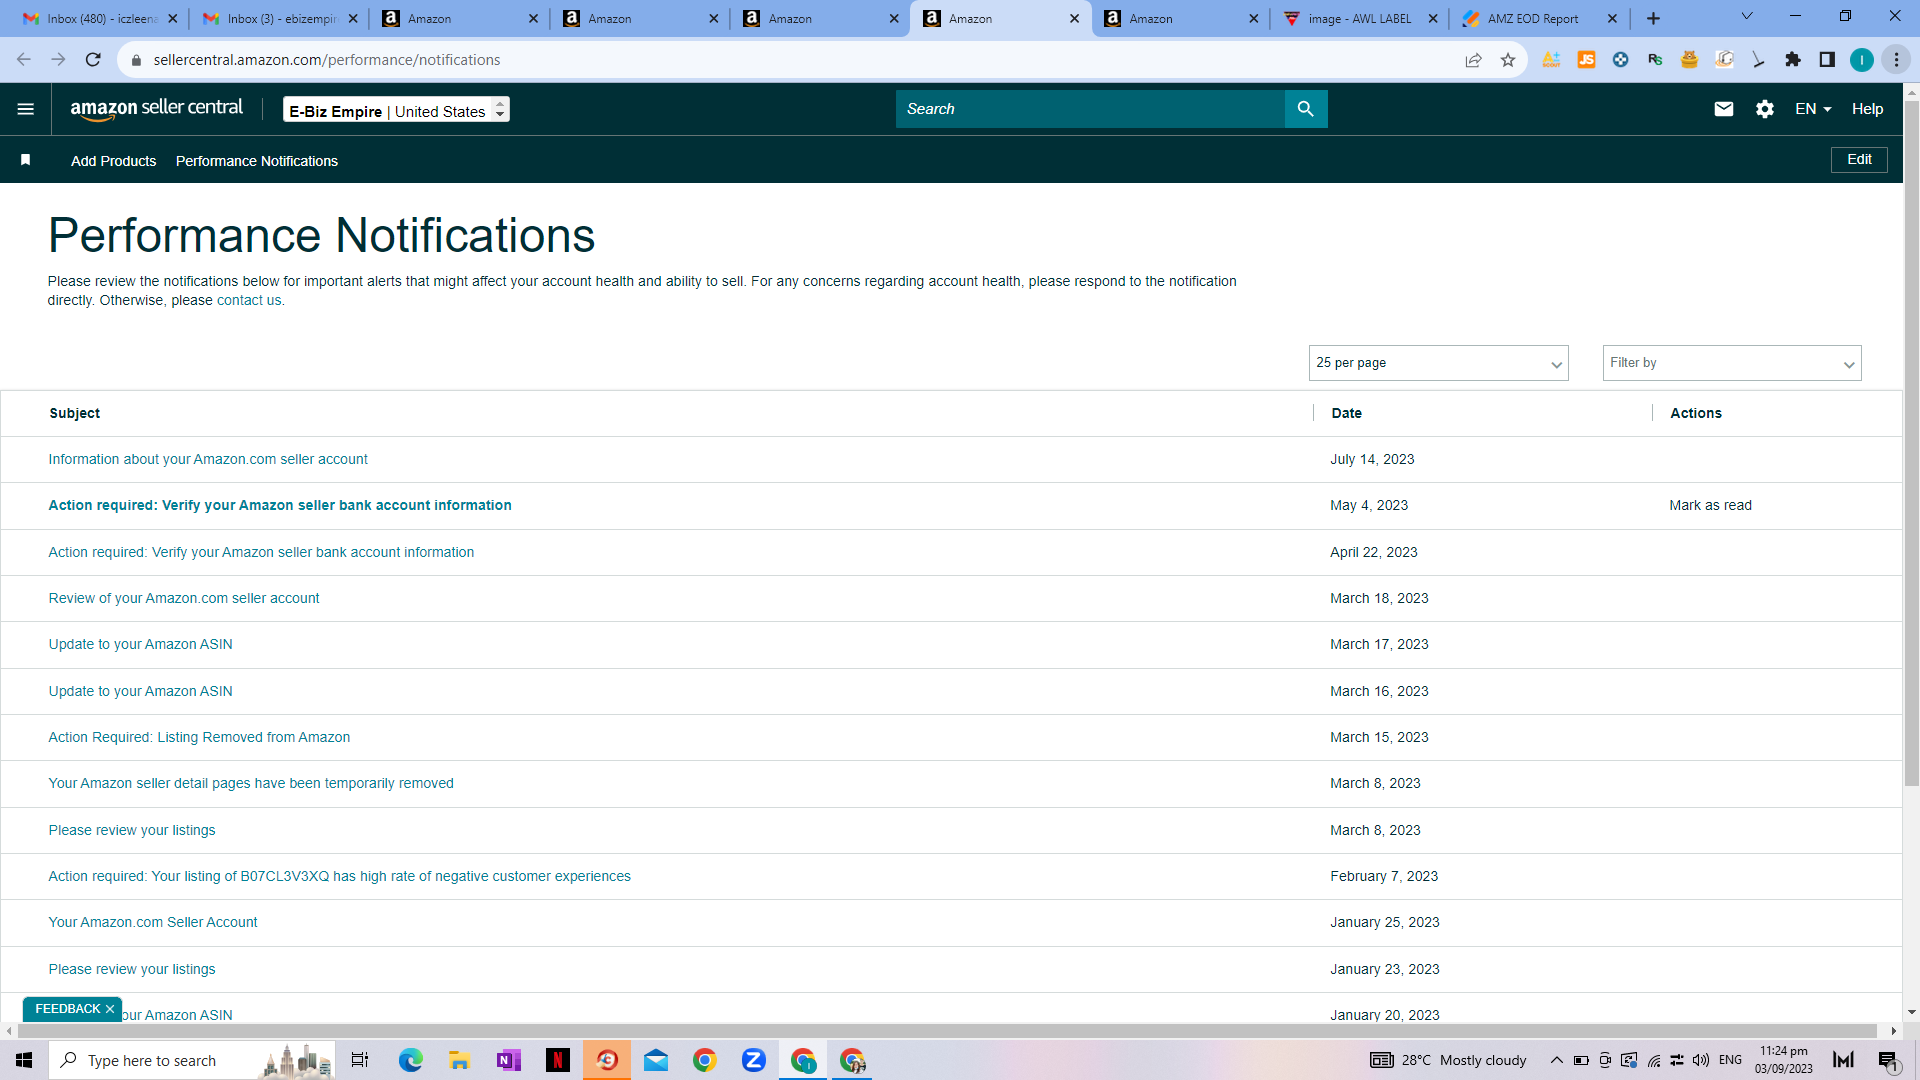Show hidden system tray icons

coord(1557,1060)
